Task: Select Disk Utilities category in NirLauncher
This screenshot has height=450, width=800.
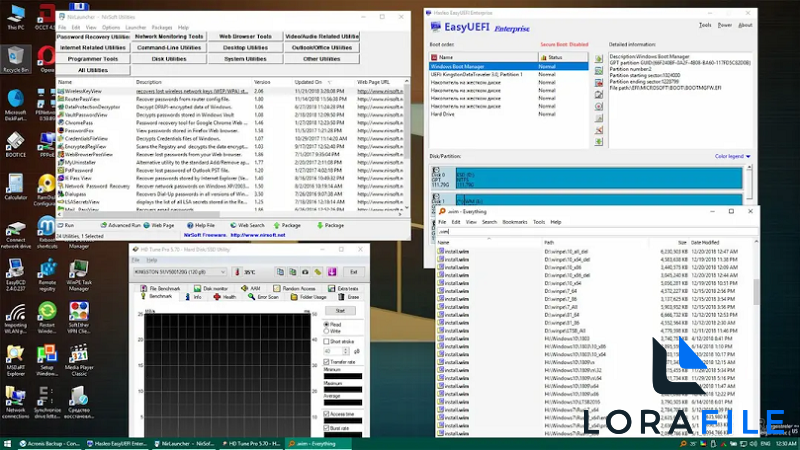Action: pos(169,59)
